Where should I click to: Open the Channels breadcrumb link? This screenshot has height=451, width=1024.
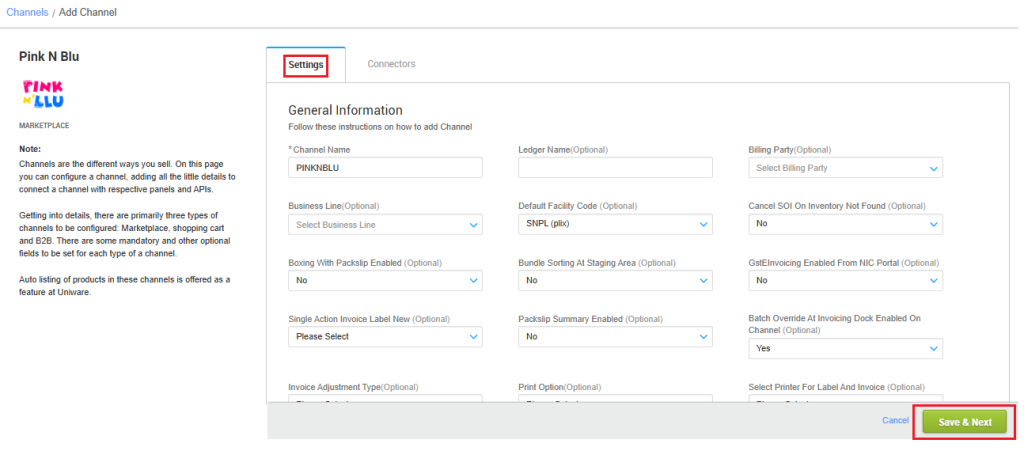[x=27, y=12]
